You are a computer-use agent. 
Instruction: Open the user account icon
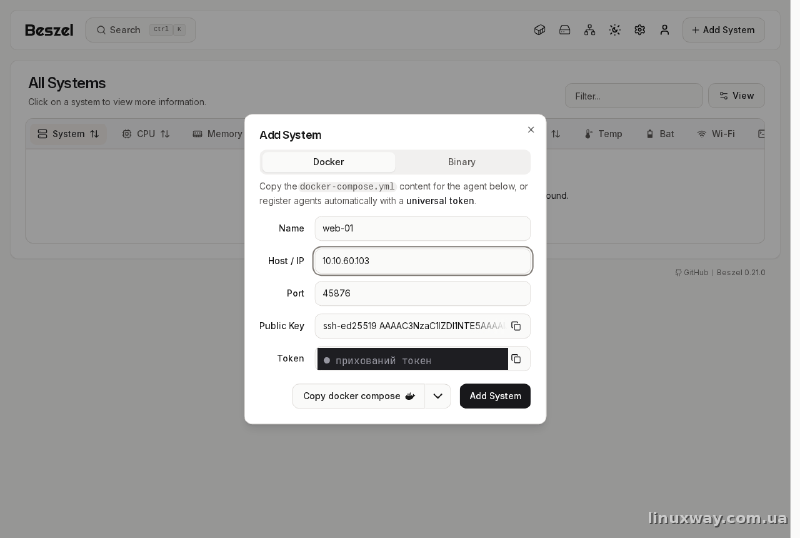tap(664, 30)
